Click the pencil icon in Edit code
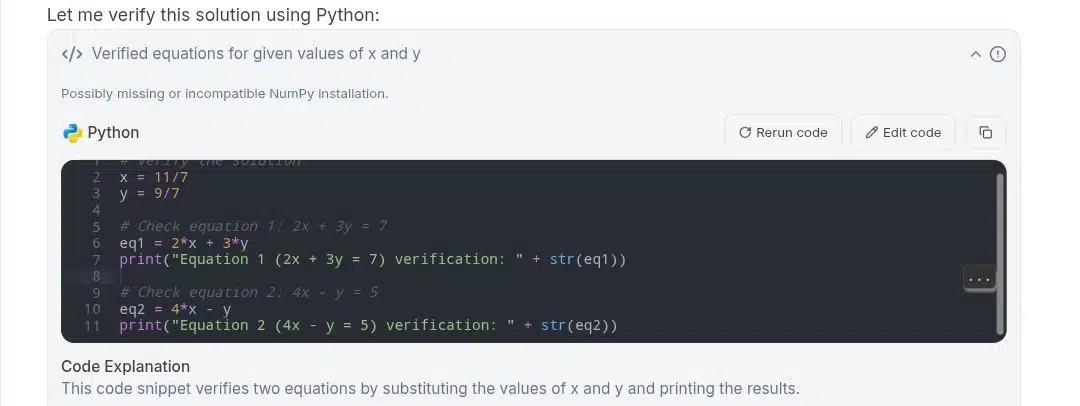This screenshot has width=1080, height=406. click(871, 132)
